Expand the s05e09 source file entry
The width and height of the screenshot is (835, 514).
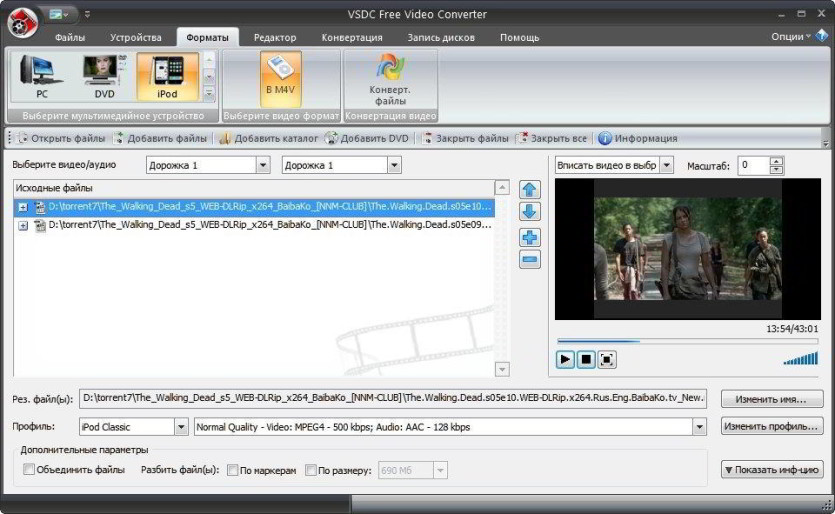(x=23, y=226)
